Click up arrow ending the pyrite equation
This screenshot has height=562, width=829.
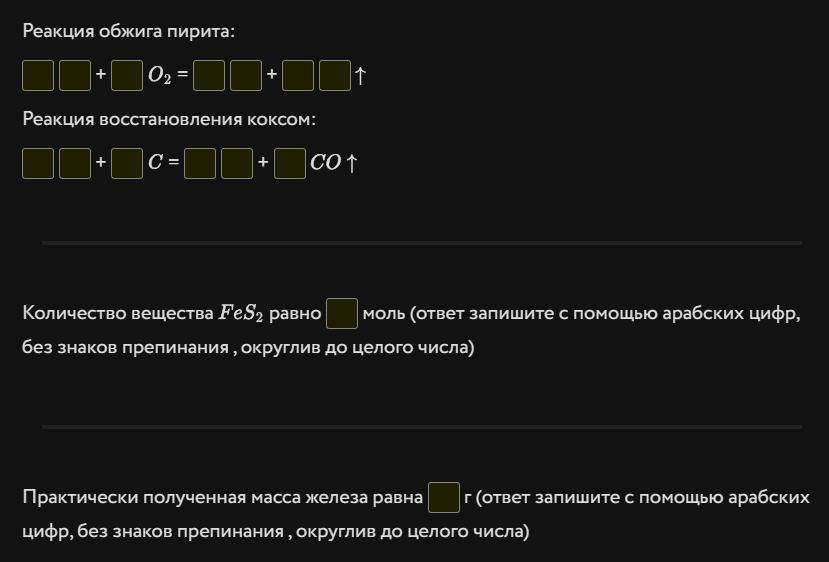tap(361, 76)
